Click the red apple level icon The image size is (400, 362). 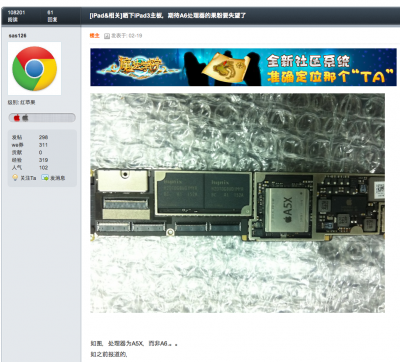17,117
